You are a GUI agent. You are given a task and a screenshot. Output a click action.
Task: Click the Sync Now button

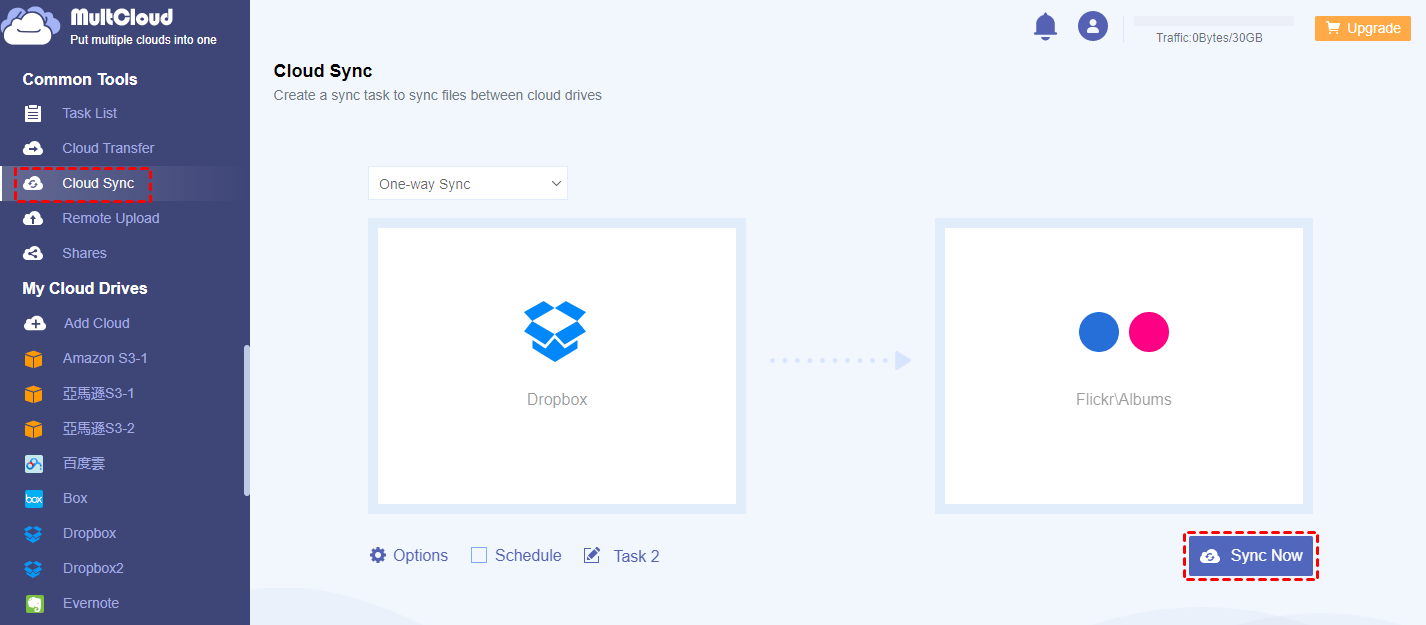[1251, 555]
